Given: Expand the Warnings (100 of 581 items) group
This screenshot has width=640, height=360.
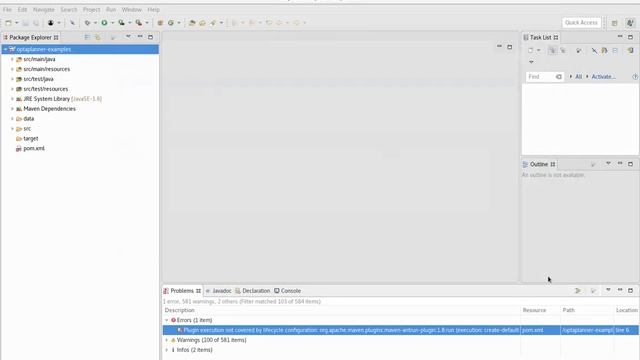Looking at the screenshot, I should tap(167, 340).
